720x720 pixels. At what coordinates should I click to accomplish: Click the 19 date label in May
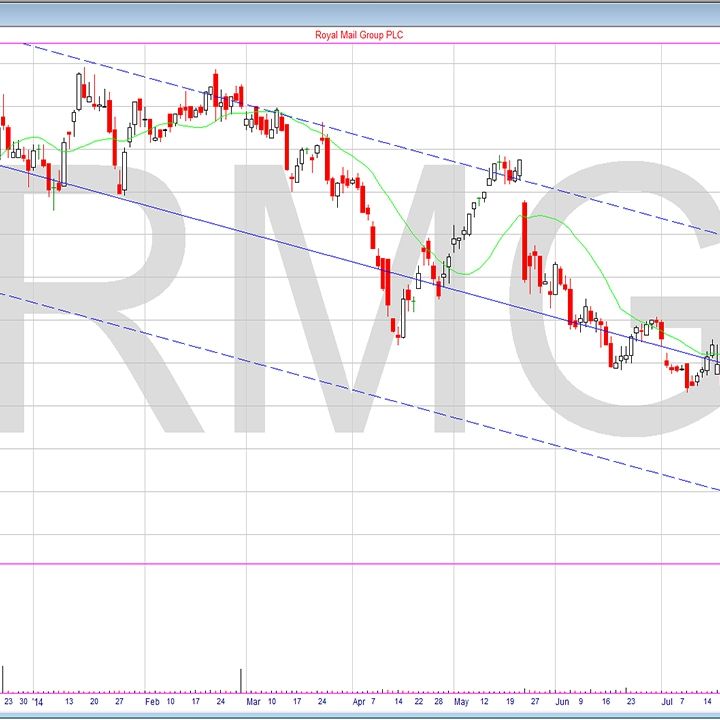(x=510, y=701)
